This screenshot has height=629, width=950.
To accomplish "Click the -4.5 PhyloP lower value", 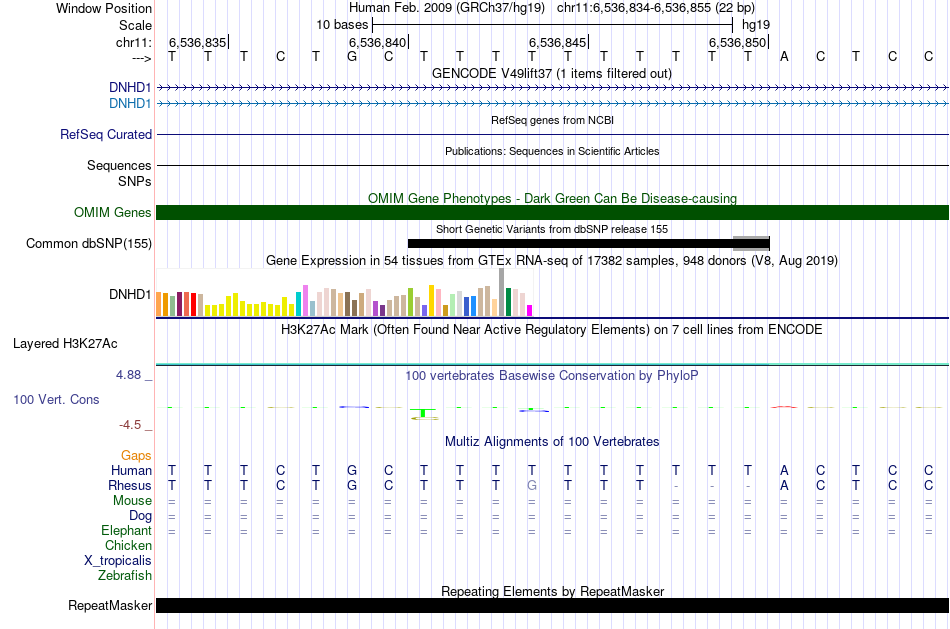I will coord(130,425).
